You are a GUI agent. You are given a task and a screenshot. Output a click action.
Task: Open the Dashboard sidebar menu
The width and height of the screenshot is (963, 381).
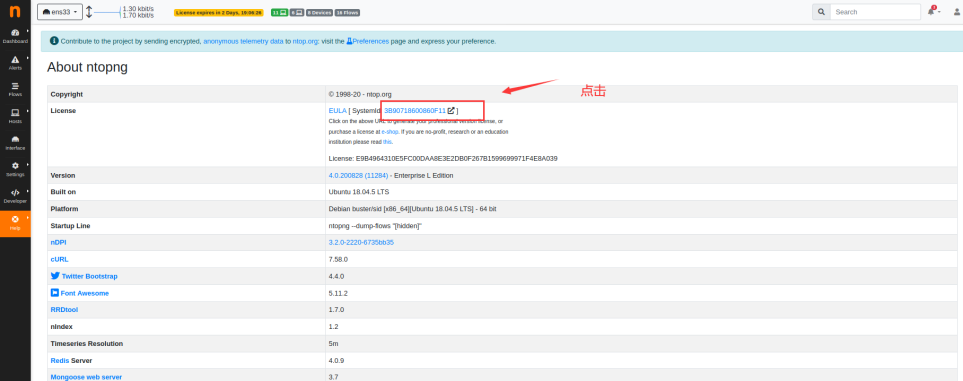[x=15, y=36]
